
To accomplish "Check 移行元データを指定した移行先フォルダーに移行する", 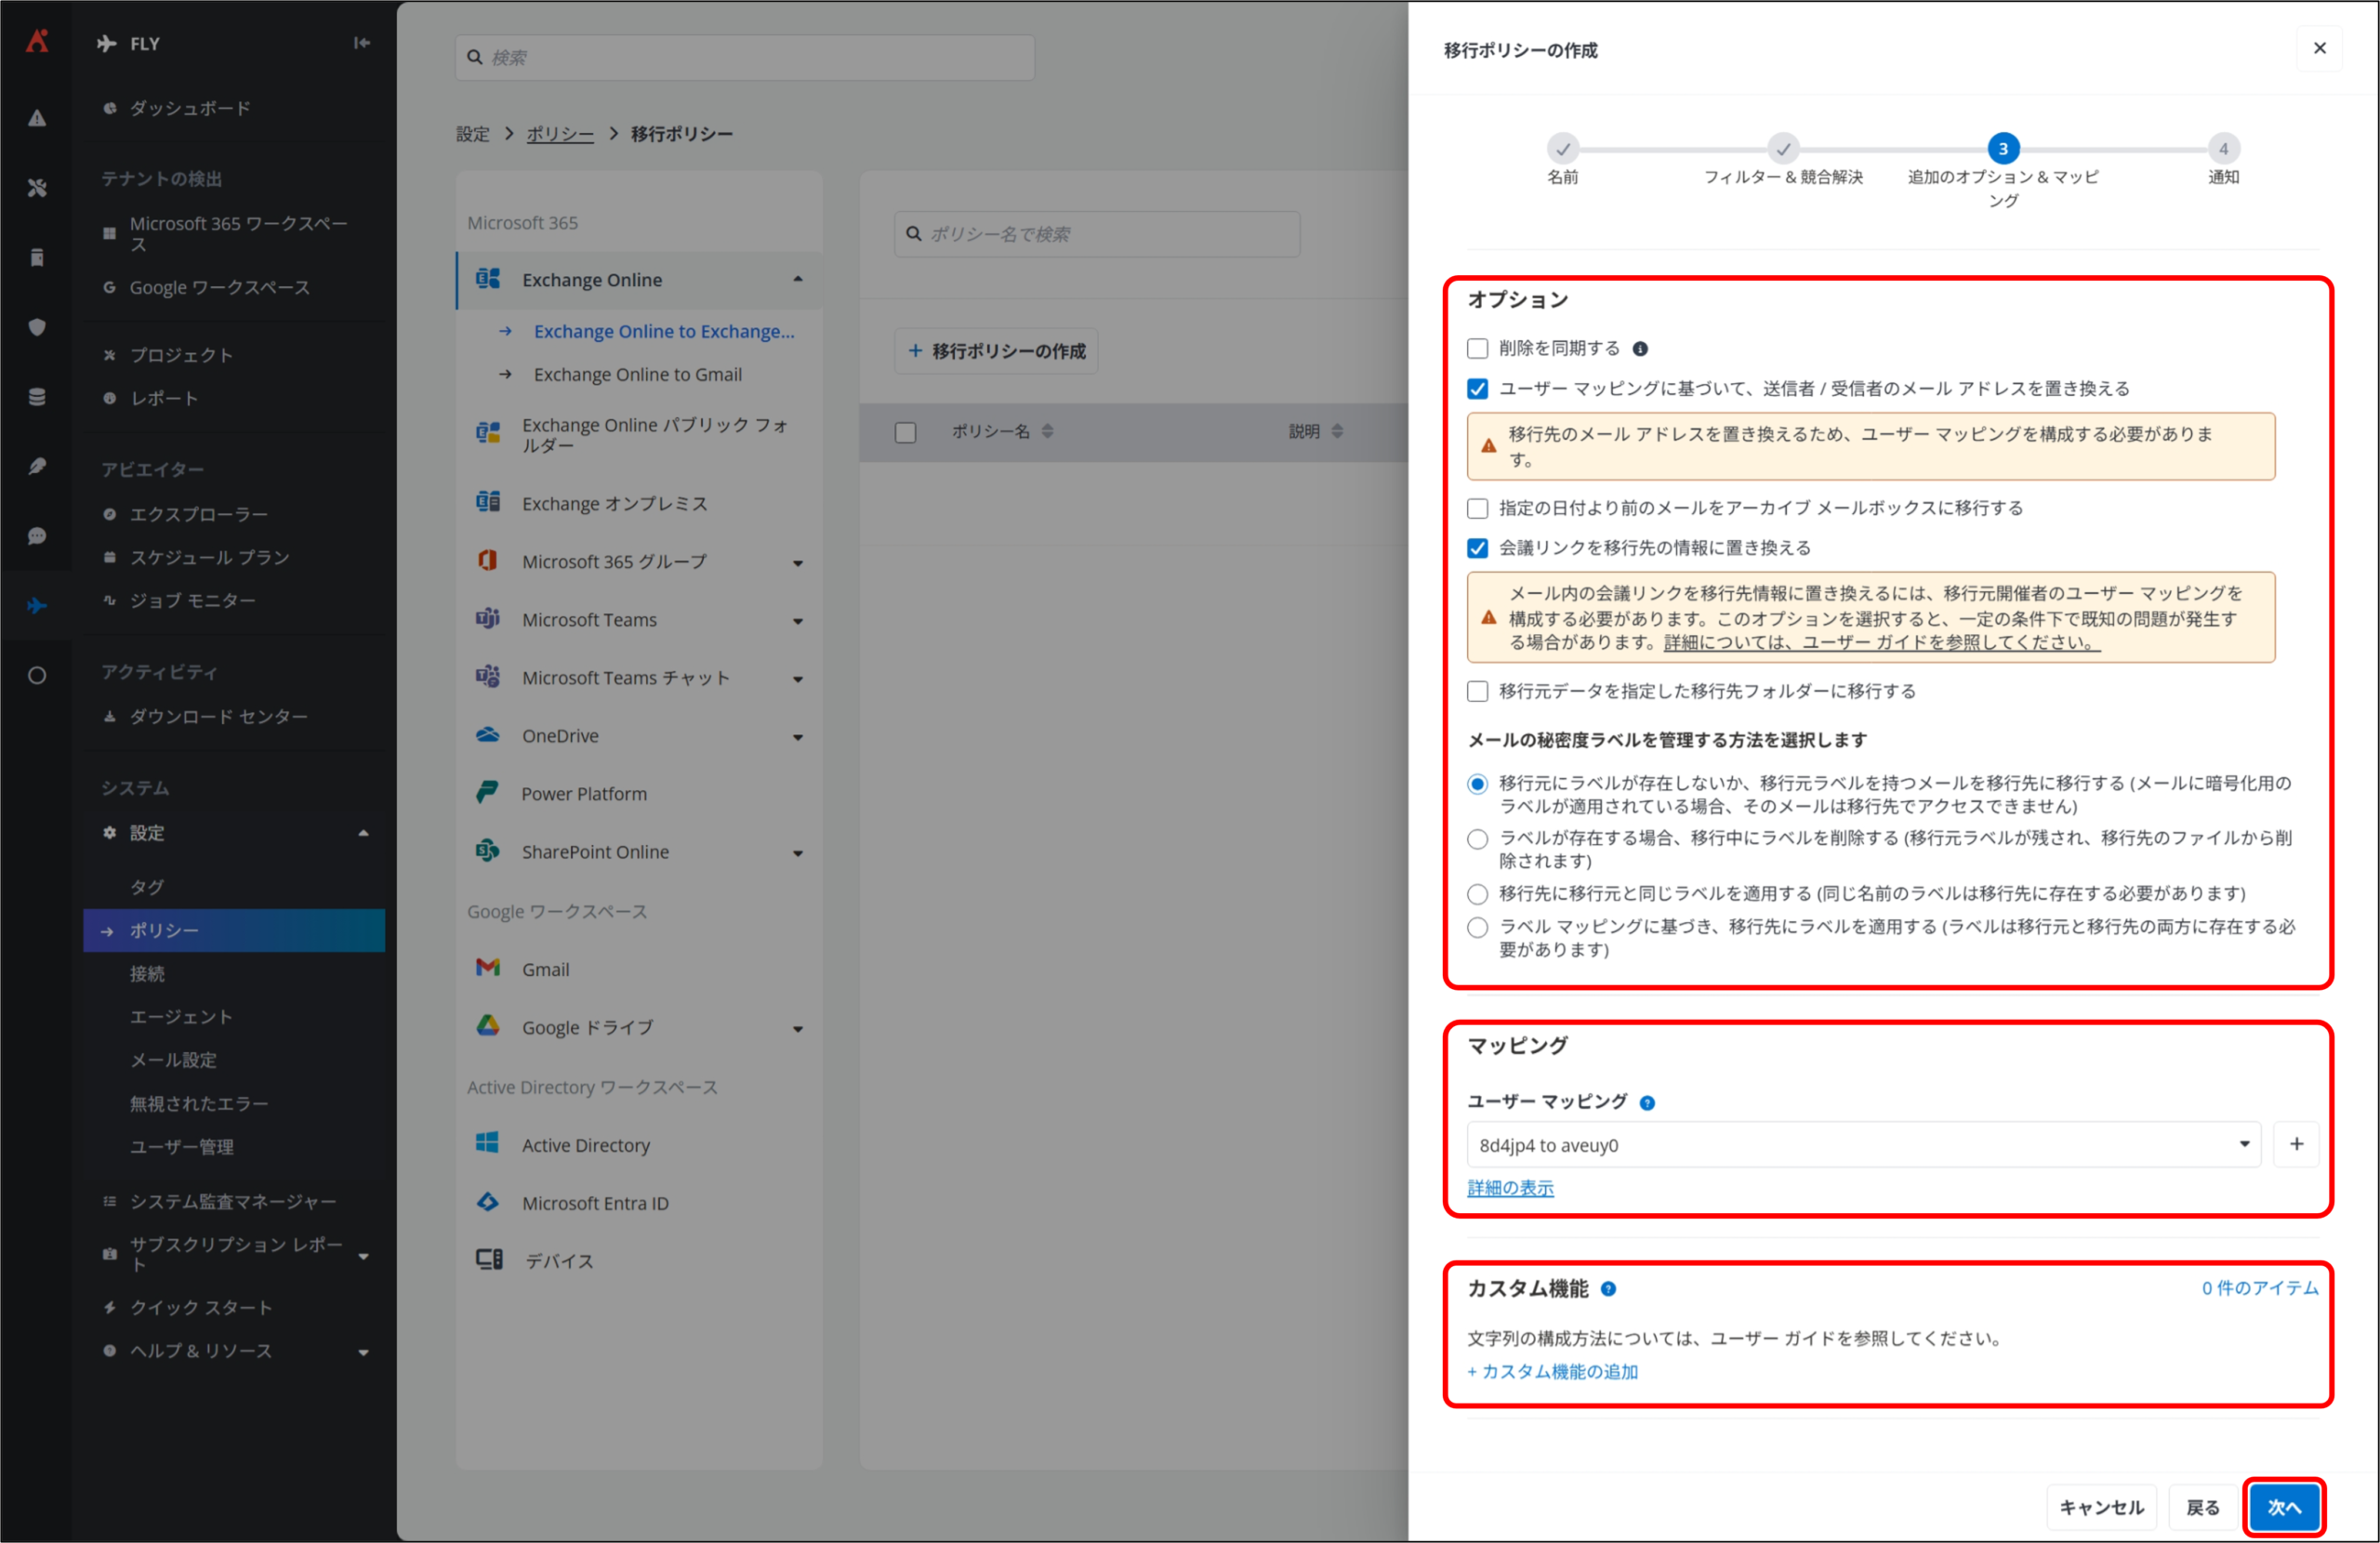I will [x=1477, y=691].
